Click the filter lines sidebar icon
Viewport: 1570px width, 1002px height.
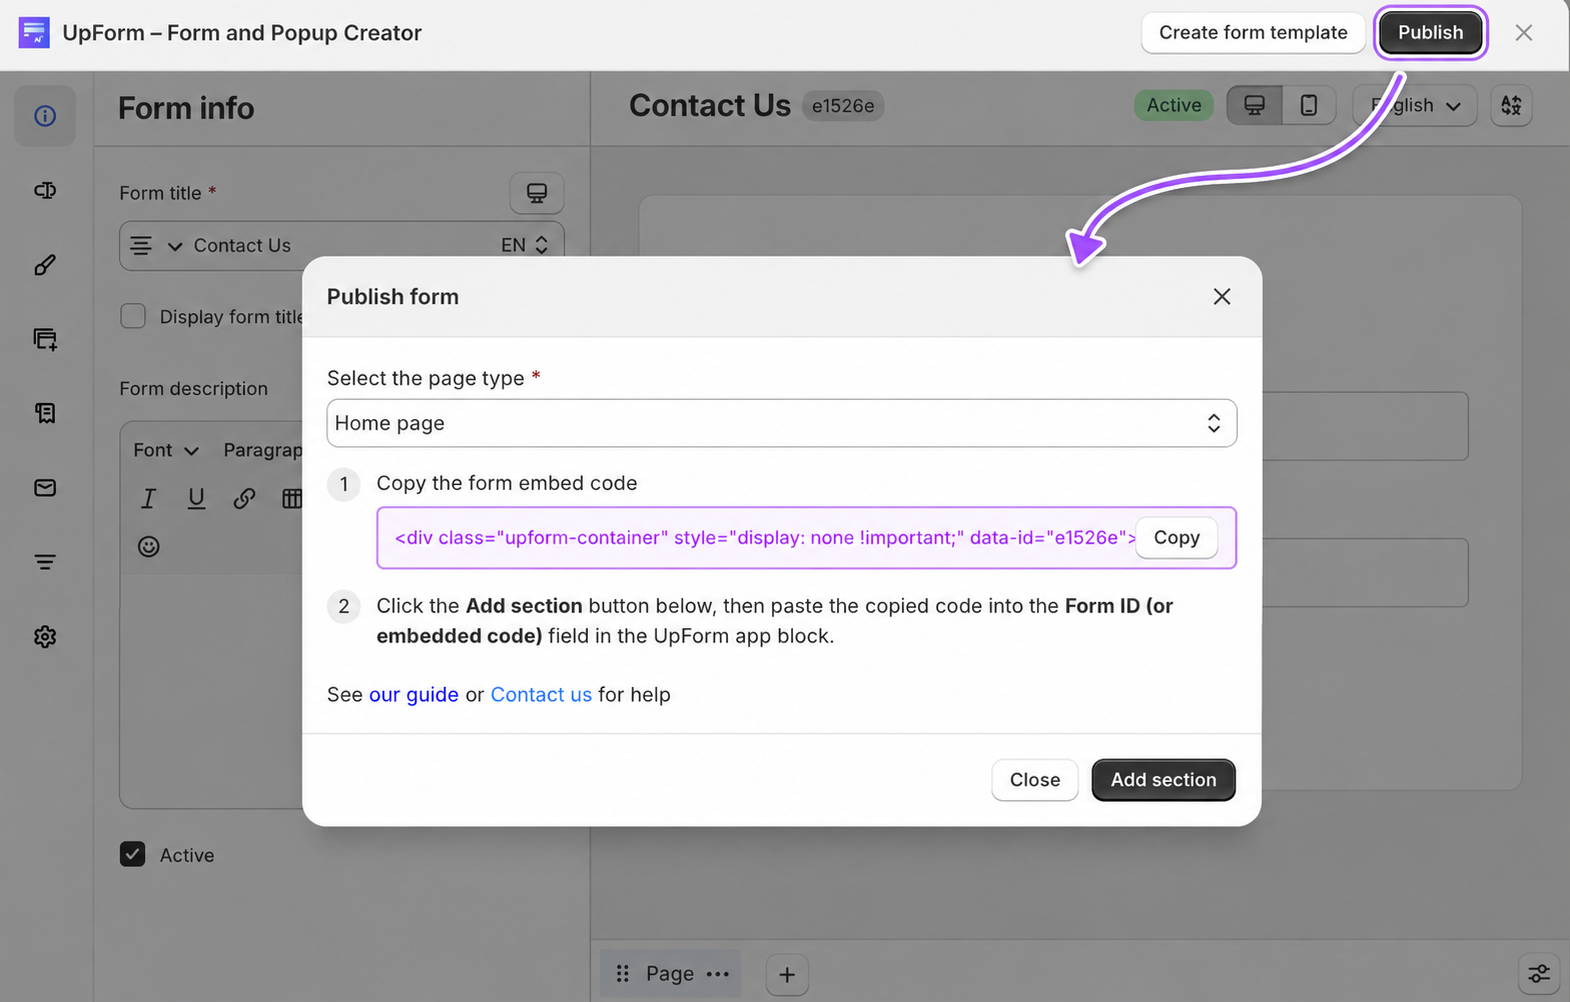coord(45,562)
